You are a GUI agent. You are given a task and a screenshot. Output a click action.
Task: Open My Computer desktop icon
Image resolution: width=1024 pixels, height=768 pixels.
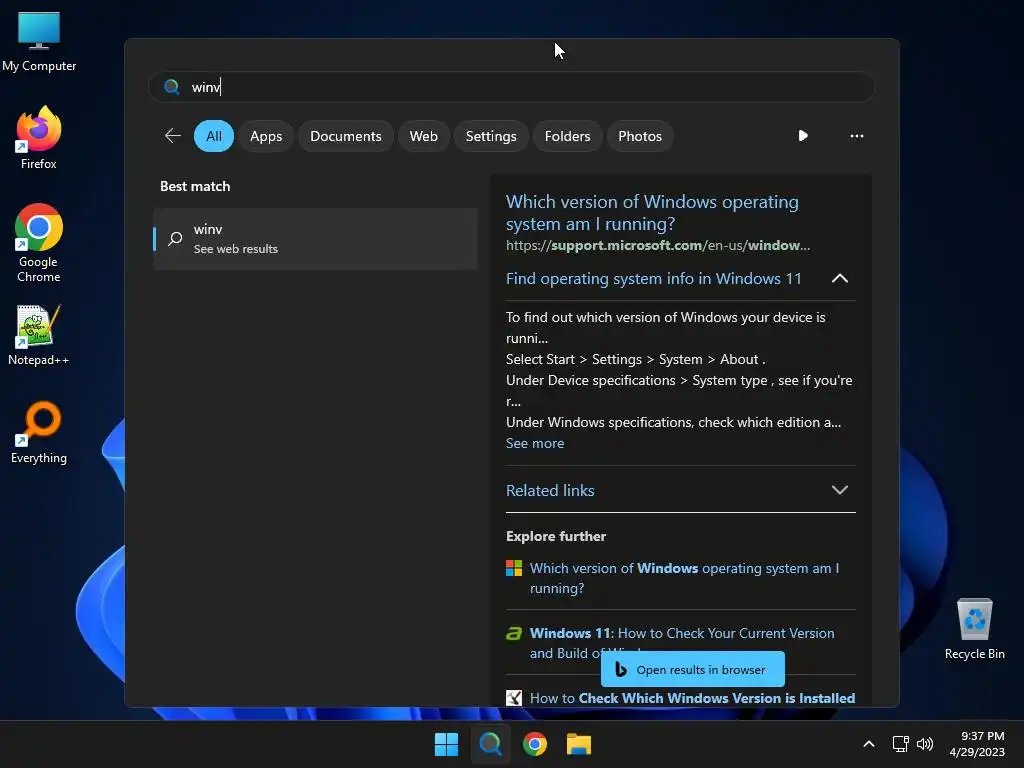point(39,42)
